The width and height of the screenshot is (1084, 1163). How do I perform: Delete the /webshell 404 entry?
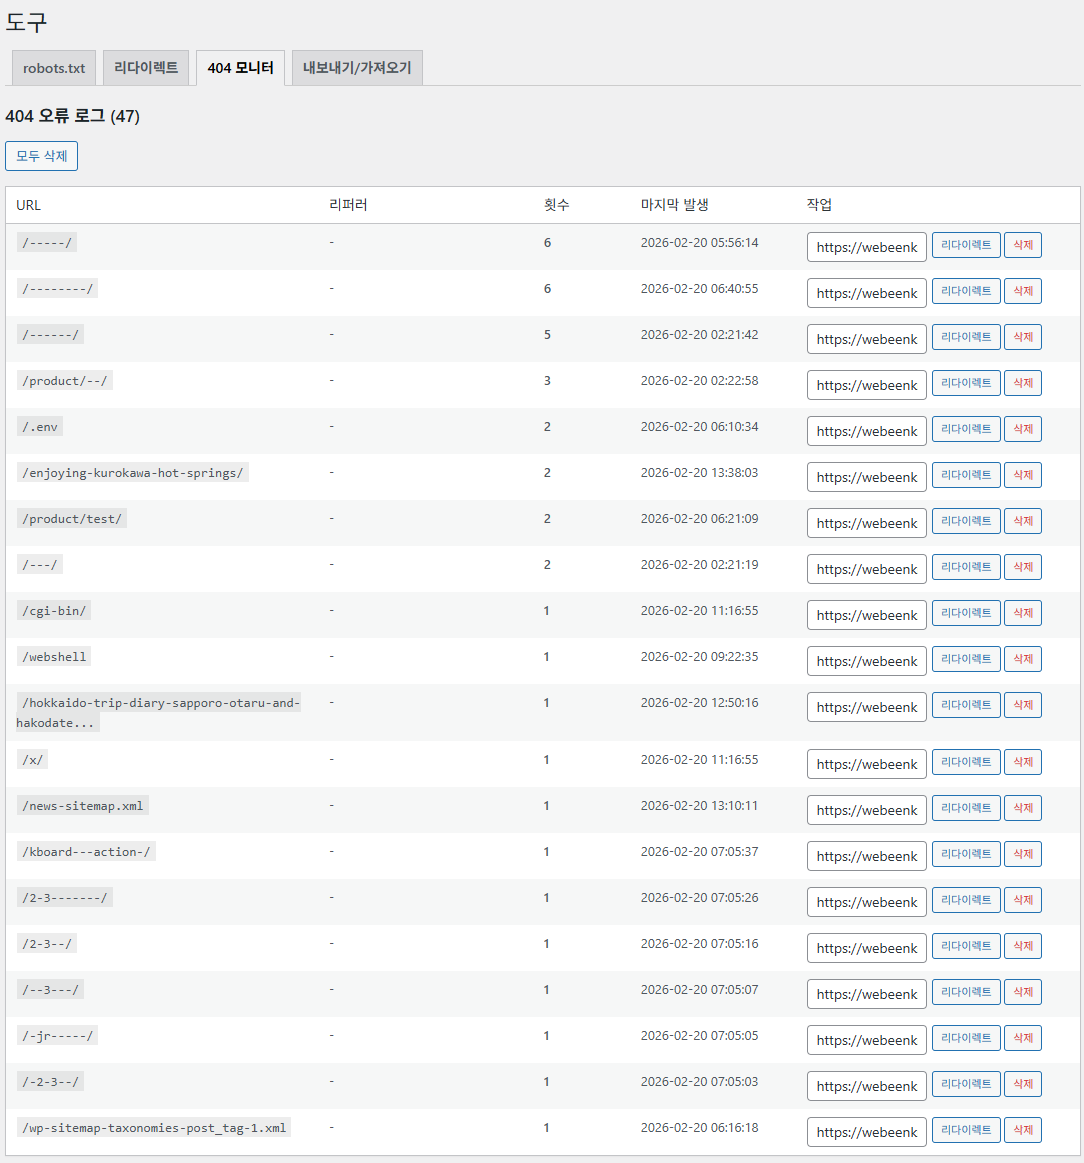tap(1022, 659)
